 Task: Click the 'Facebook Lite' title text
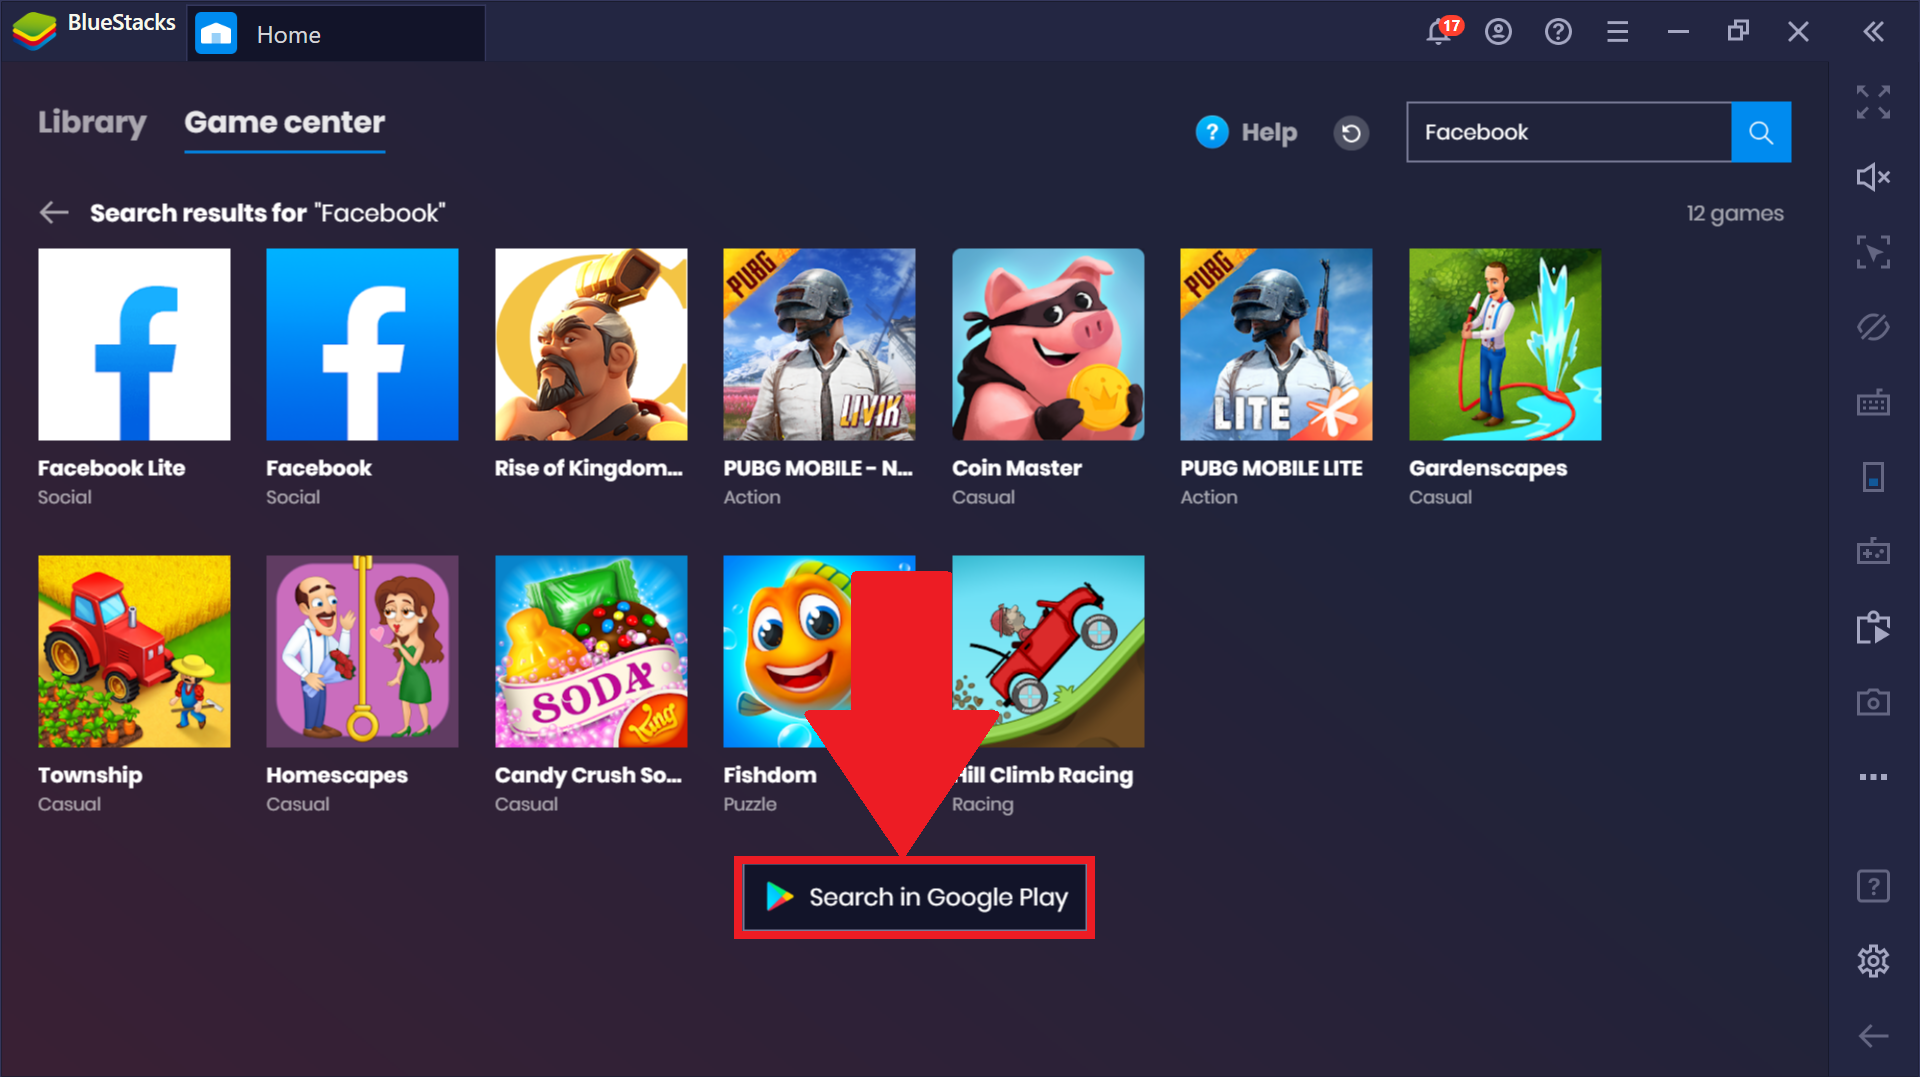coord(111,468)
